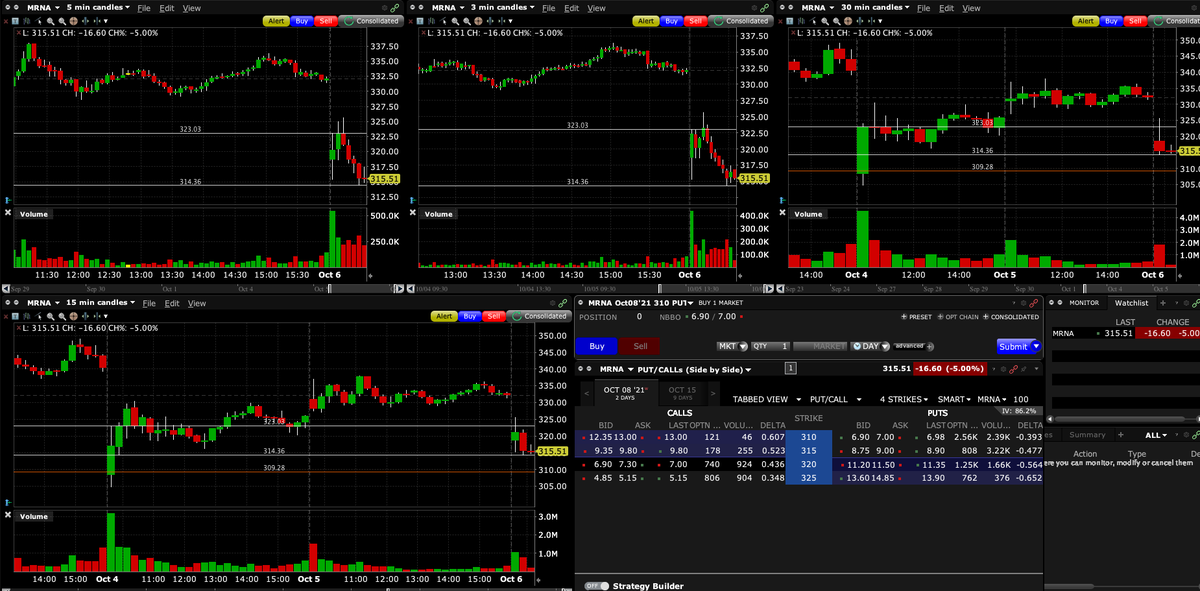Screen dimensions: 1200x591
Task: Click the numbered 1 box in option chain header
Action: tap(791, 369)
